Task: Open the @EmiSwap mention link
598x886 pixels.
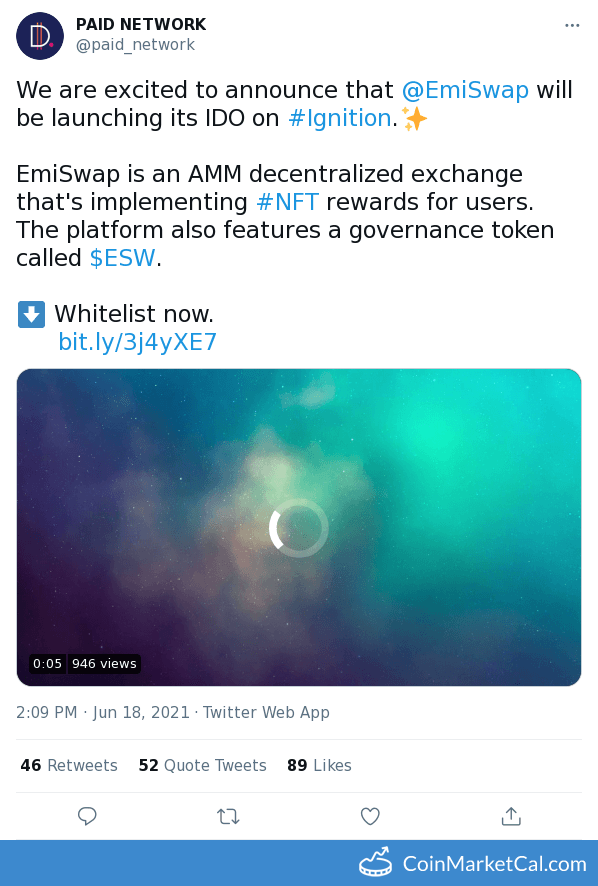Action: point(465,90)
